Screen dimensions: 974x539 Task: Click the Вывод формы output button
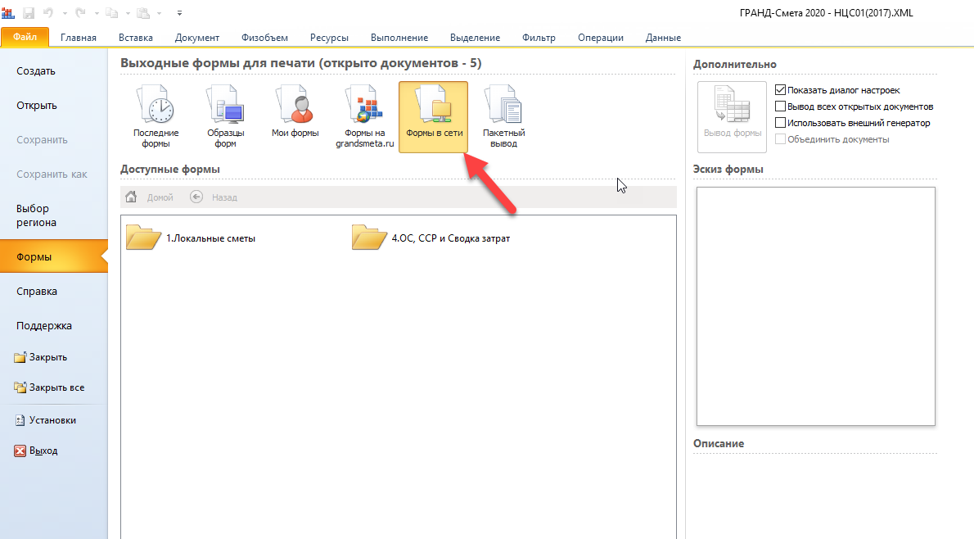[732, 117]
